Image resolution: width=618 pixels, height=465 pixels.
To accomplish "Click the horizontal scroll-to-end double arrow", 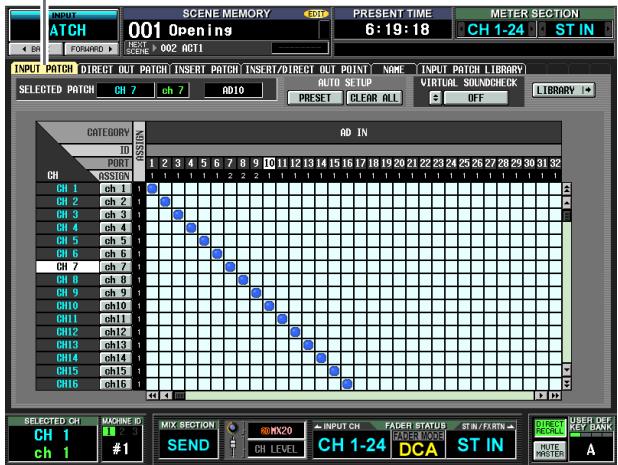I will coord(555,396).
